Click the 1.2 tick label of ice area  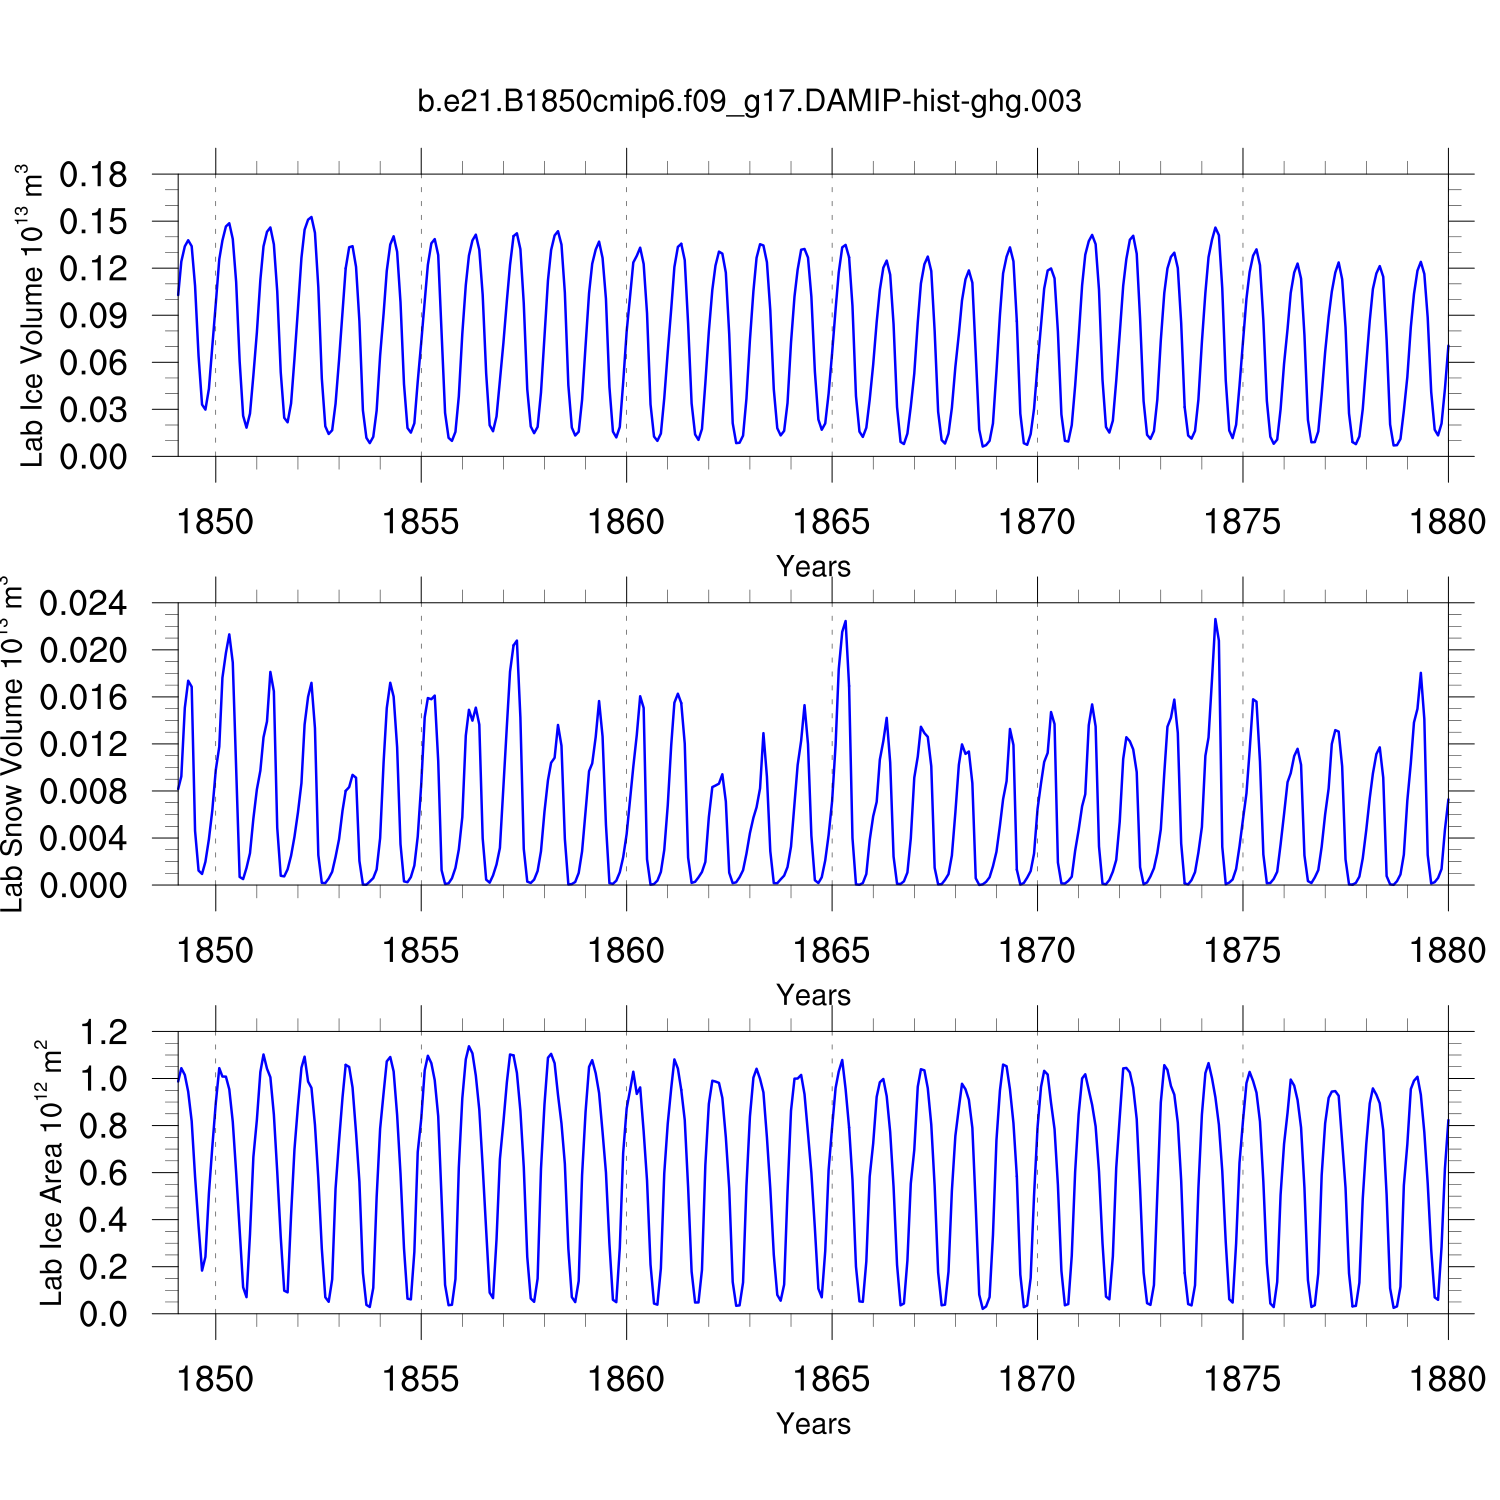tap(104, 1032)
